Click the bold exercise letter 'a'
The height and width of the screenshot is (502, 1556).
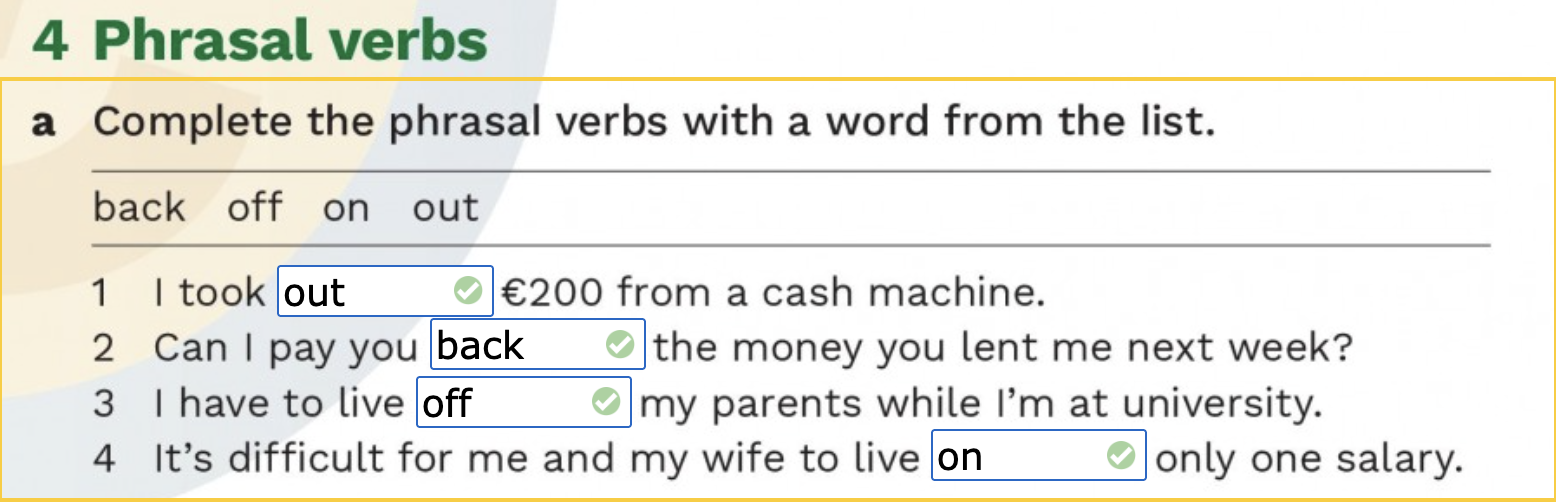[x=44, y=124]
